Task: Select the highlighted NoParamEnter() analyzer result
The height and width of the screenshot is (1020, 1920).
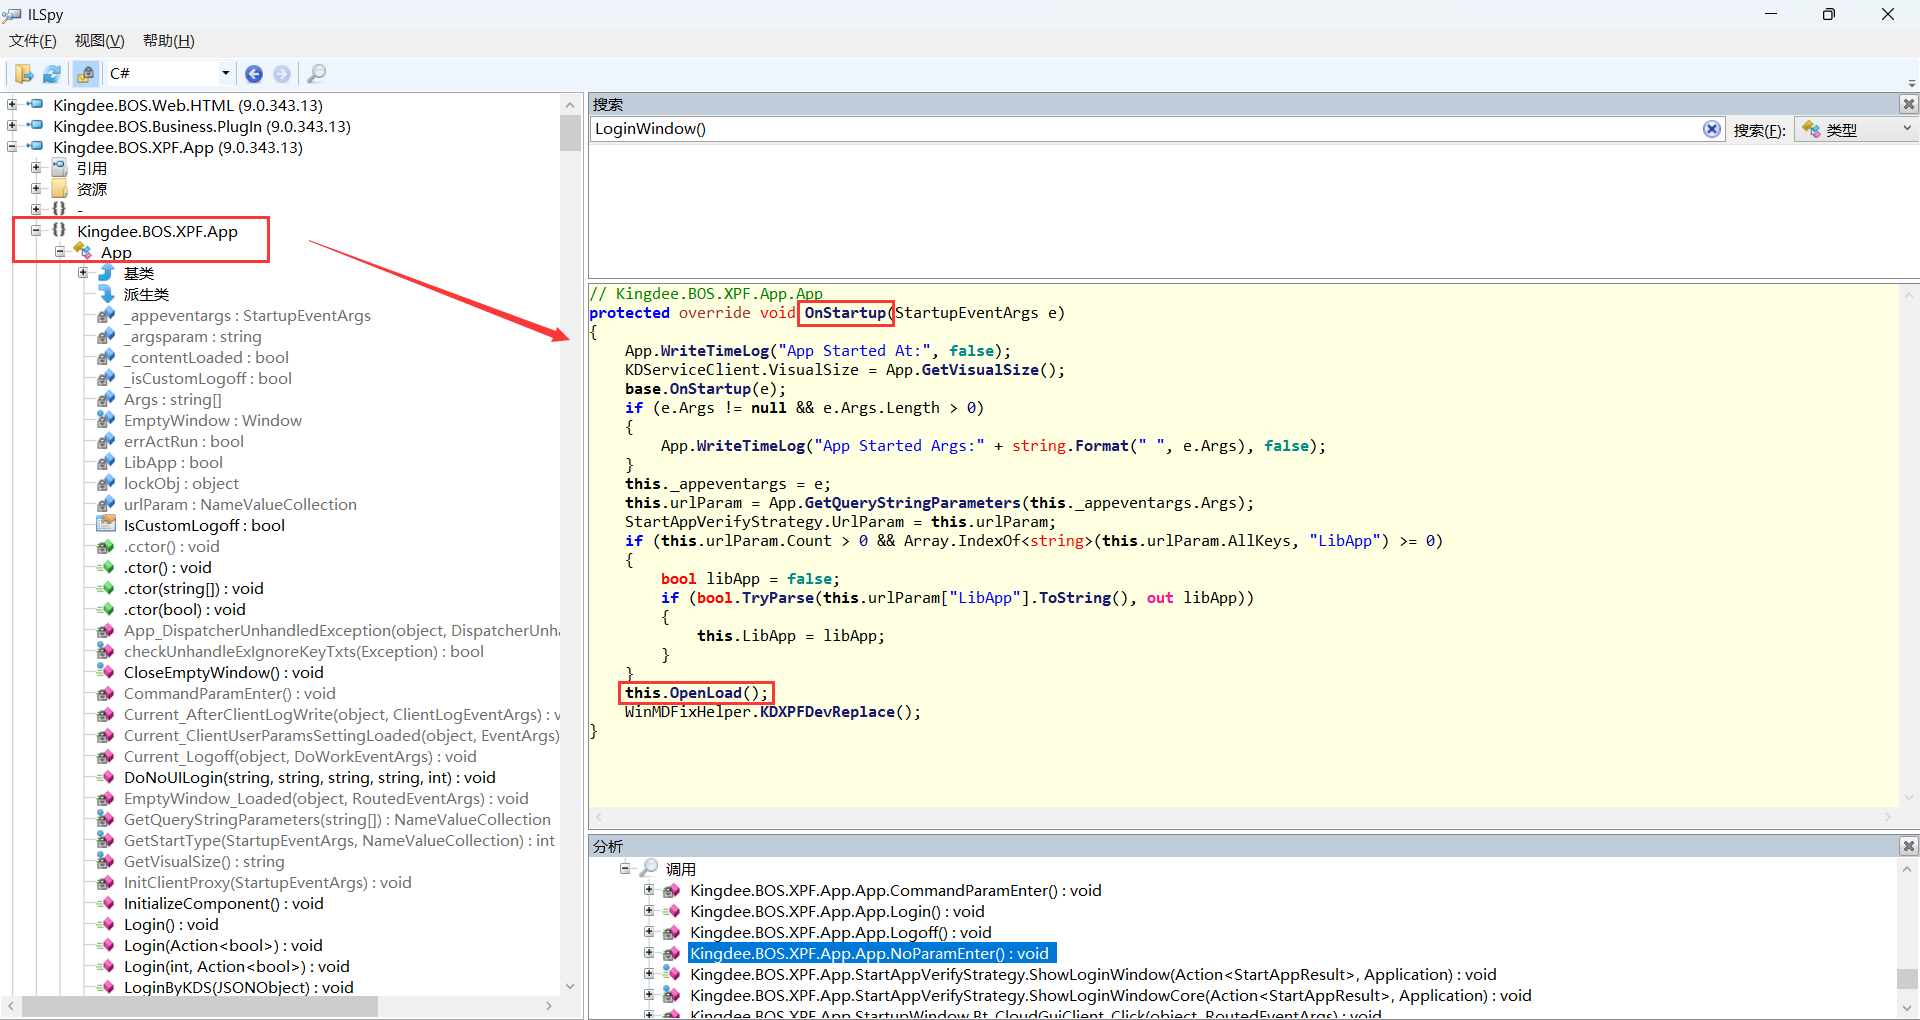Action: pos(870,953)
